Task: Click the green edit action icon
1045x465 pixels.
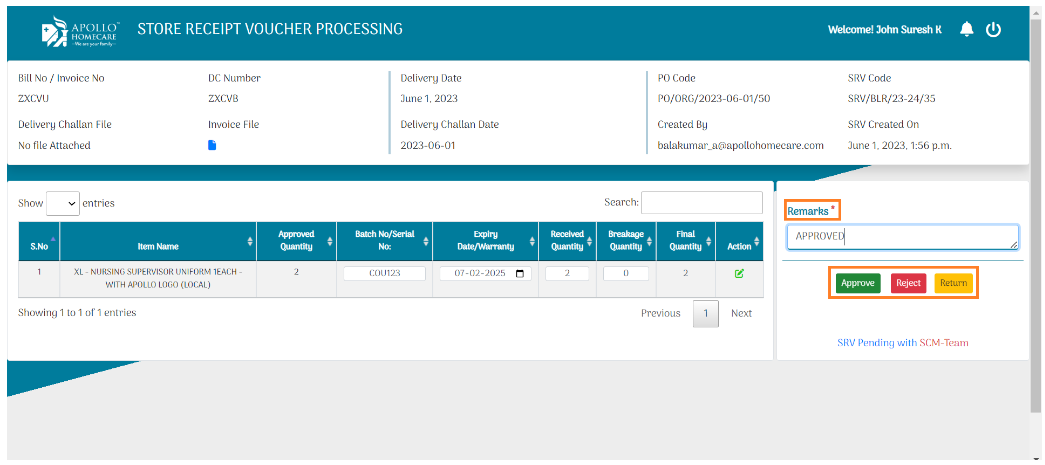Action: [x=739, y=273]
